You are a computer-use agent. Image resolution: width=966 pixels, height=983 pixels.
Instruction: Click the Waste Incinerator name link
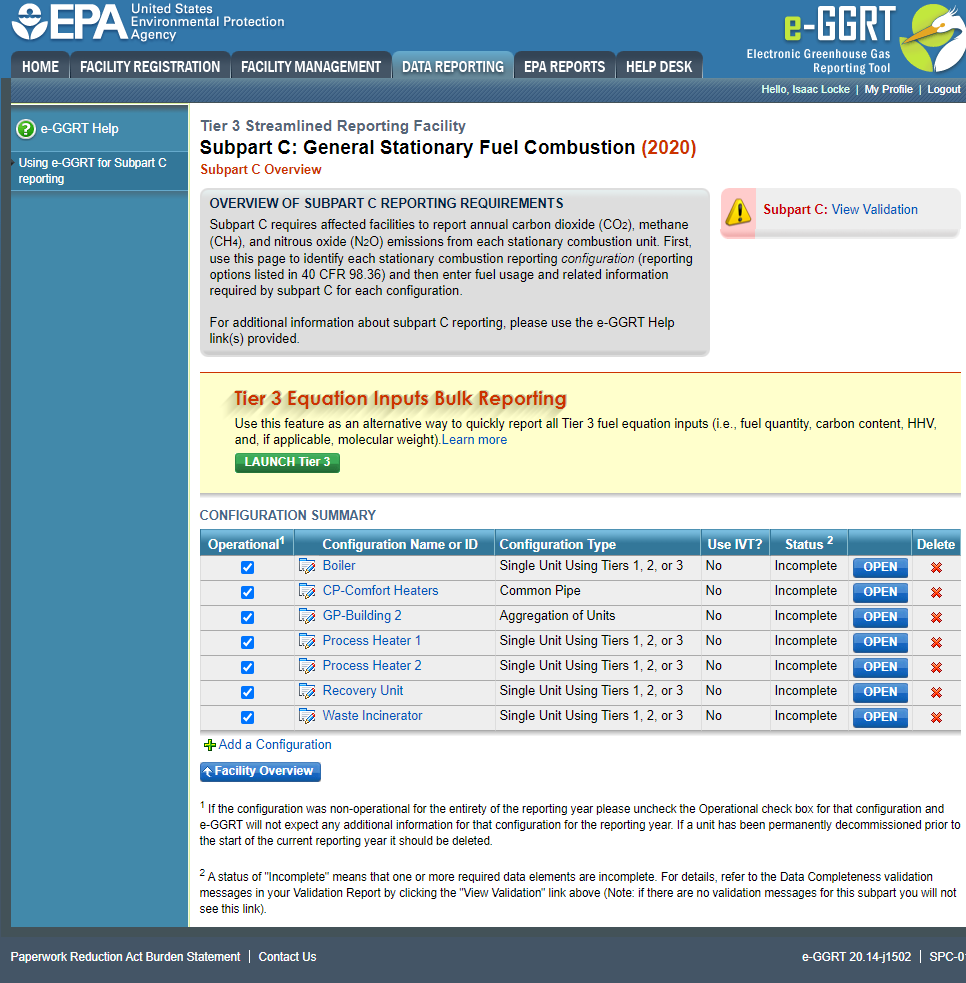pos(372,716)
